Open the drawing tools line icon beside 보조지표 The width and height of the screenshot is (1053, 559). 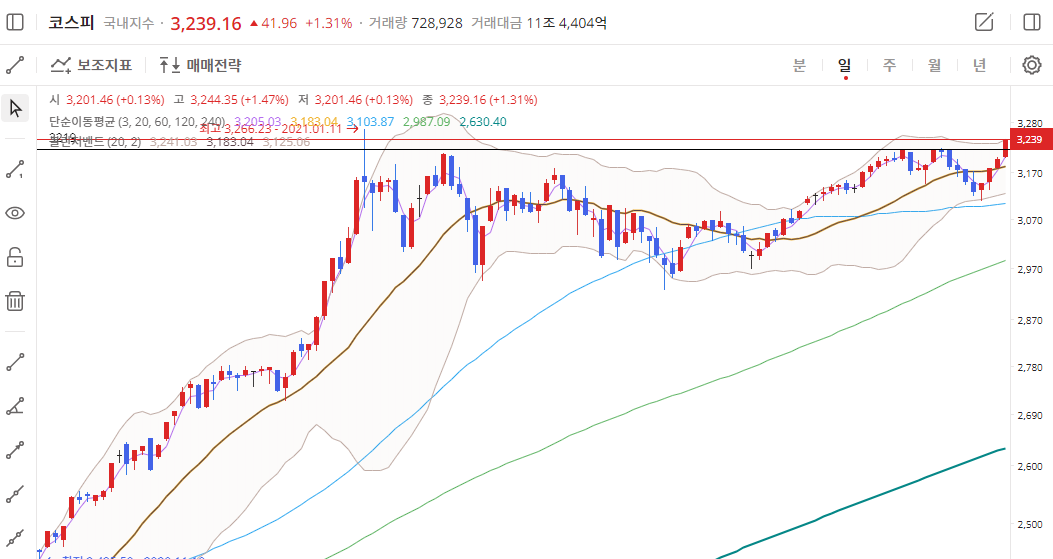(15, 65)
